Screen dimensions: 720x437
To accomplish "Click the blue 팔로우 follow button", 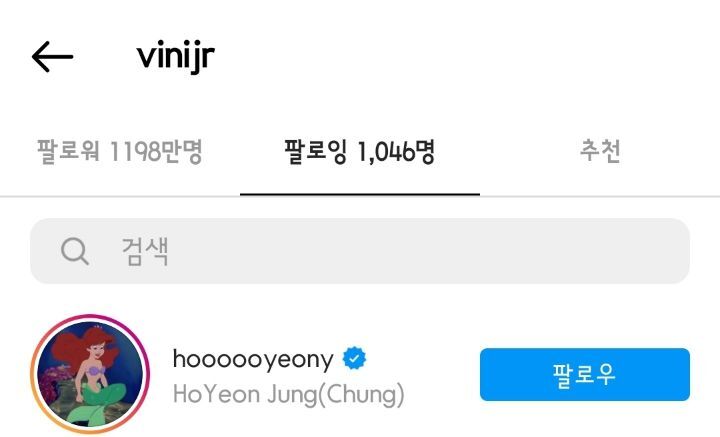I will tap(585, 375).
